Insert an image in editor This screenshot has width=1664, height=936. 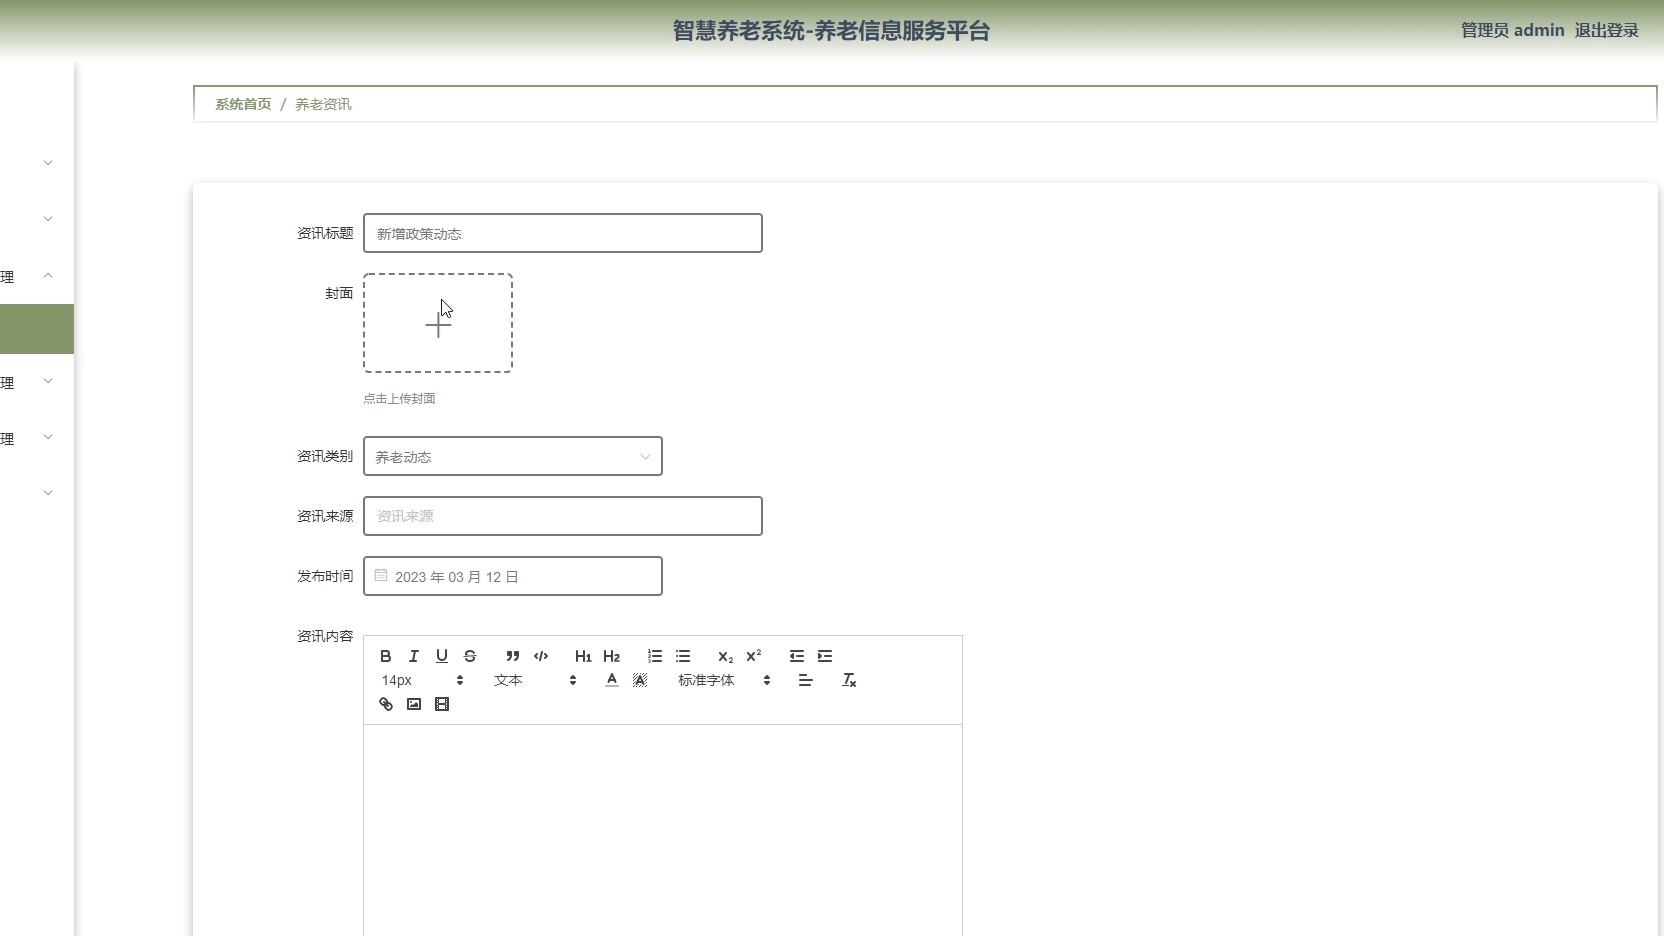pos(414,704)
